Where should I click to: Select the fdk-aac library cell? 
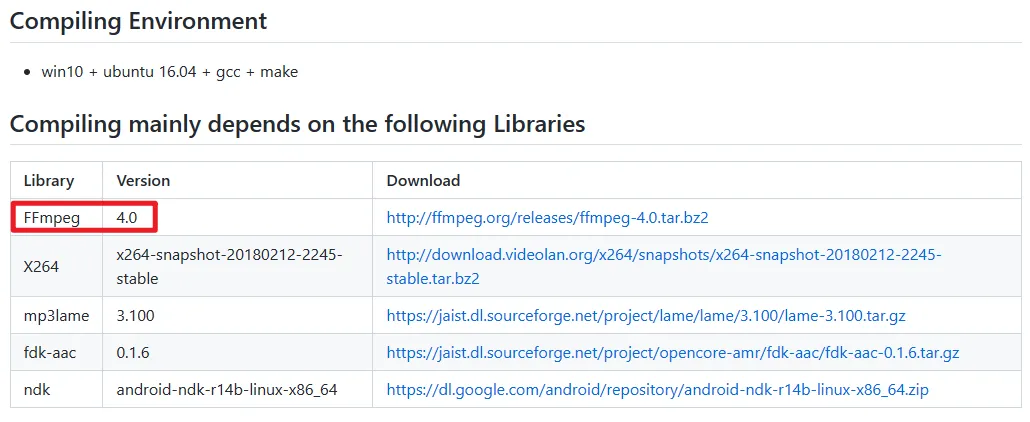[x=51, y=352]
